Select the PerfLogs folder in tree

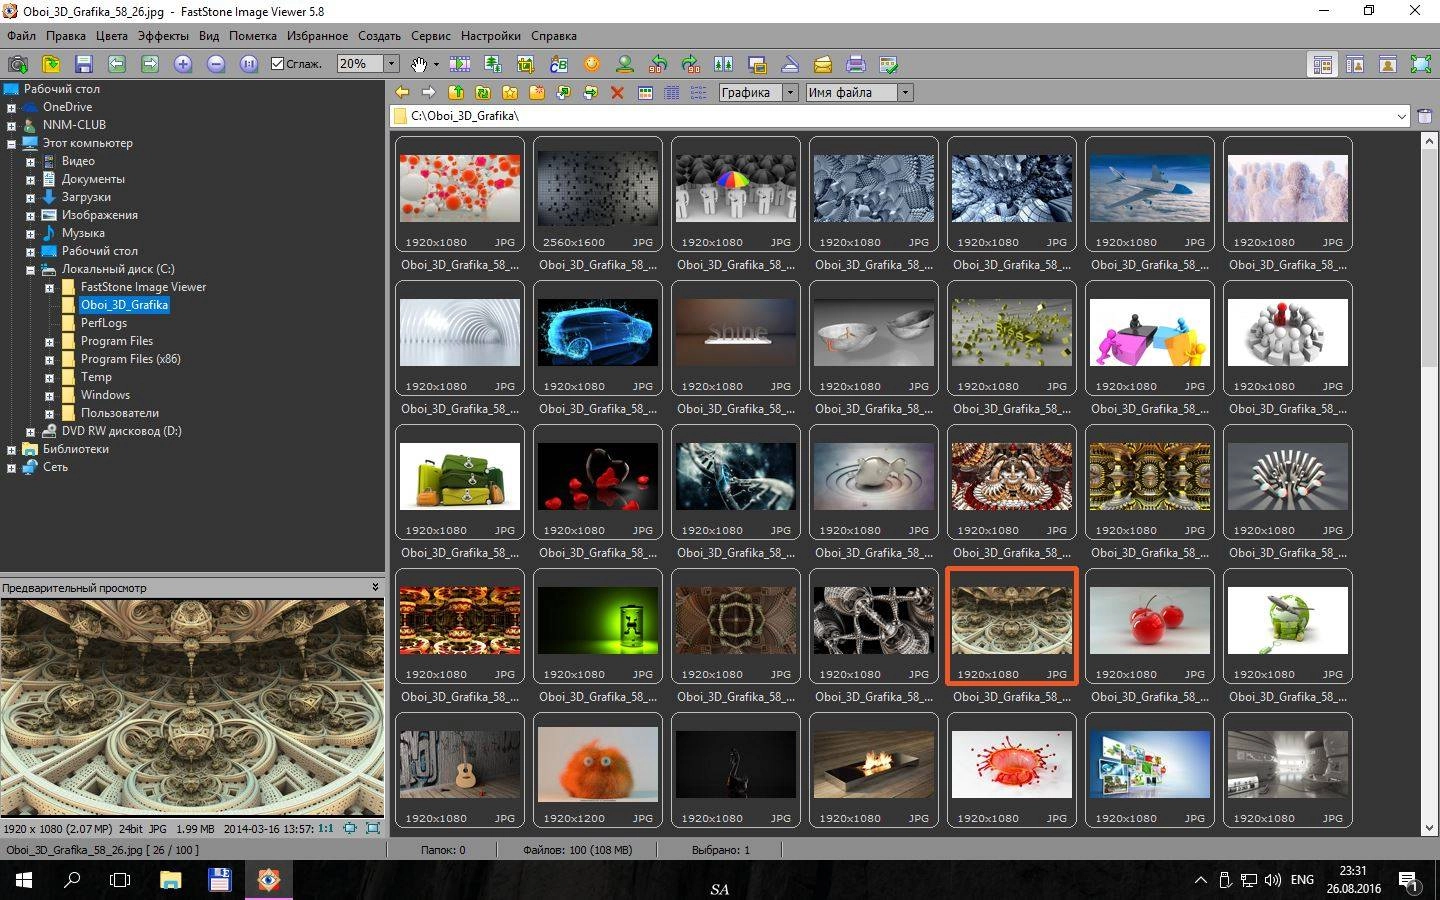[x=104, y=323]
